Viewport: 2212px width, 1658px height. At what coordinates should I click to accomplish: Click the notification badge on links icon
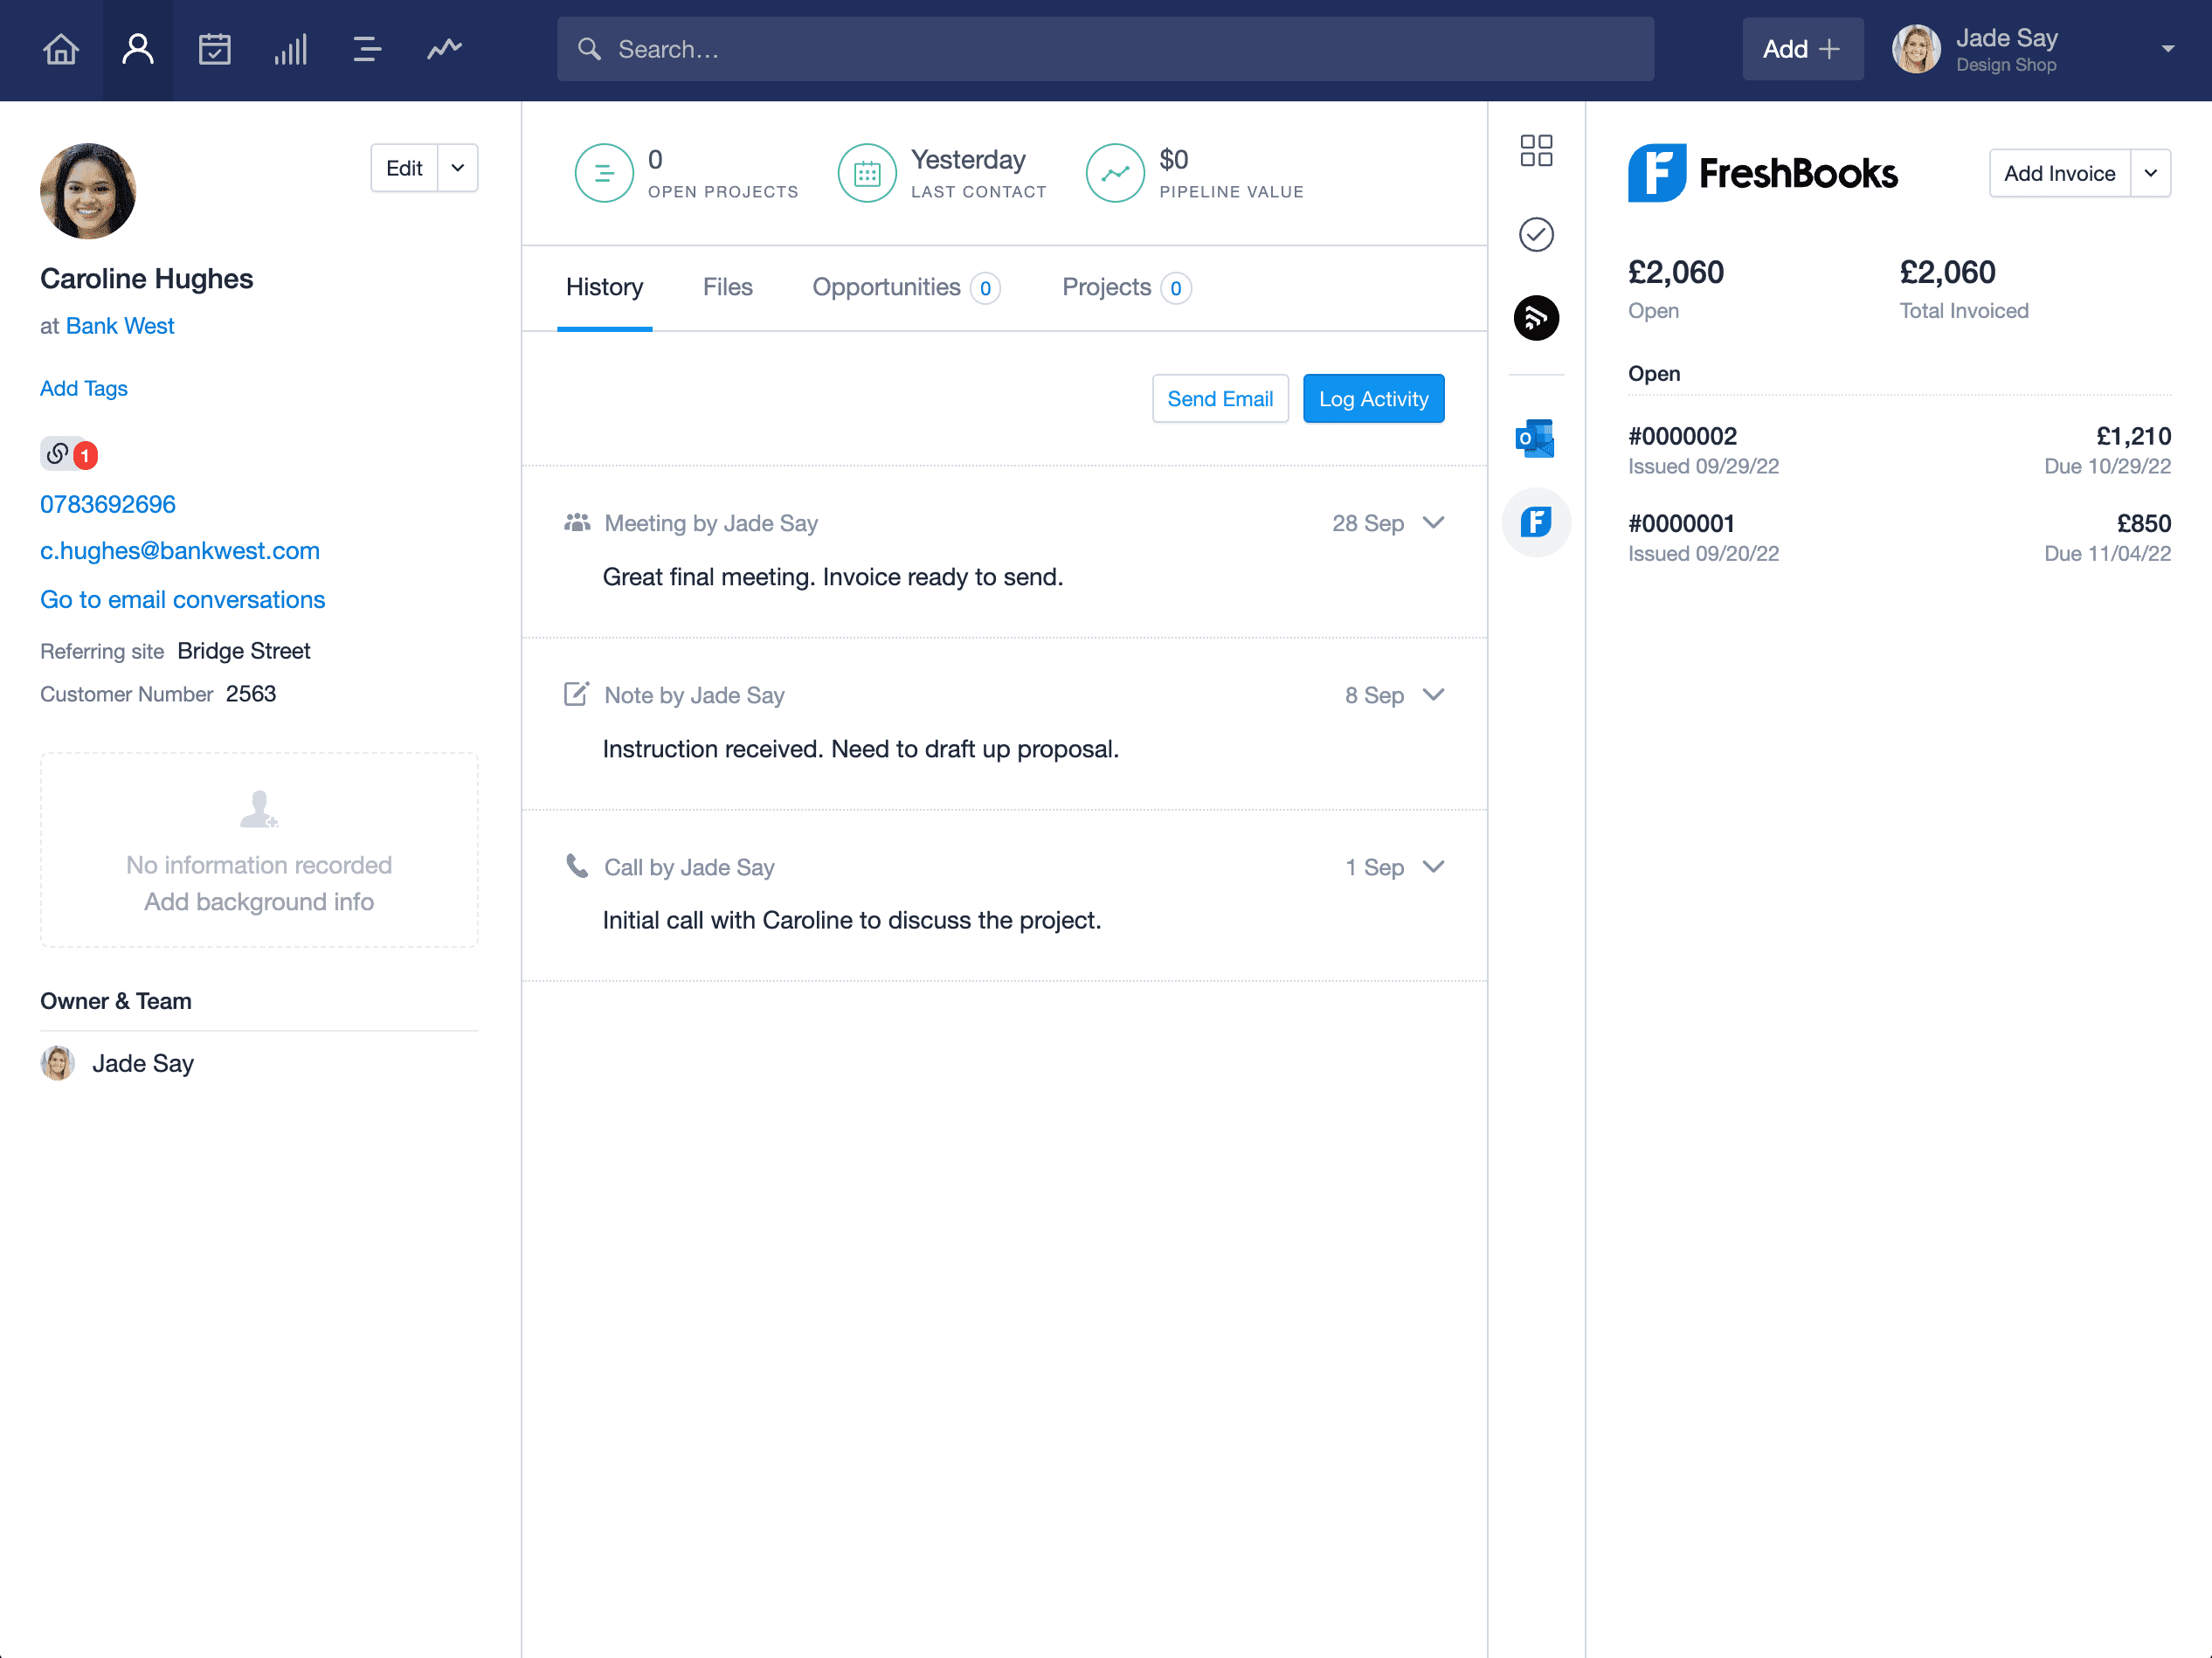pos(87,452)
